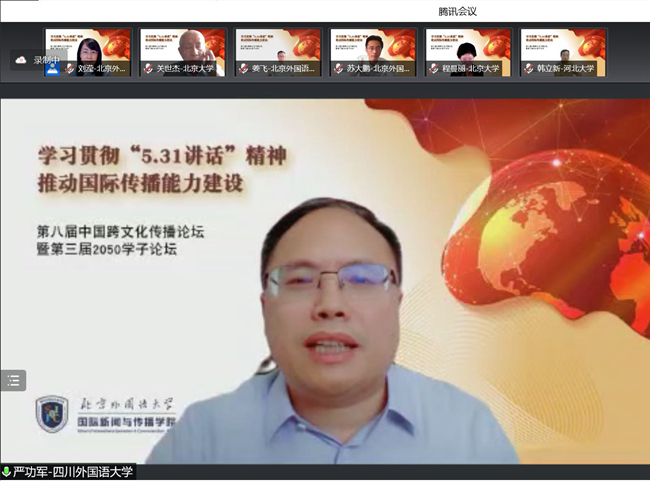
Task: Select the 韩立新-河北大学 participant thumbnail
Action: (x=563, y=52)
